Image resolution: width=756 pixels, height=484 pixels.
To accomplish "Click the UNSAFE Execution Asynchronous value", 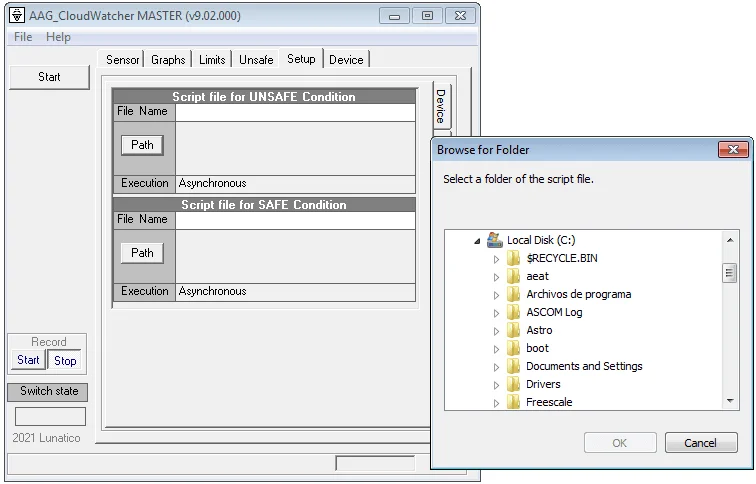I will (x=295, y=184).
